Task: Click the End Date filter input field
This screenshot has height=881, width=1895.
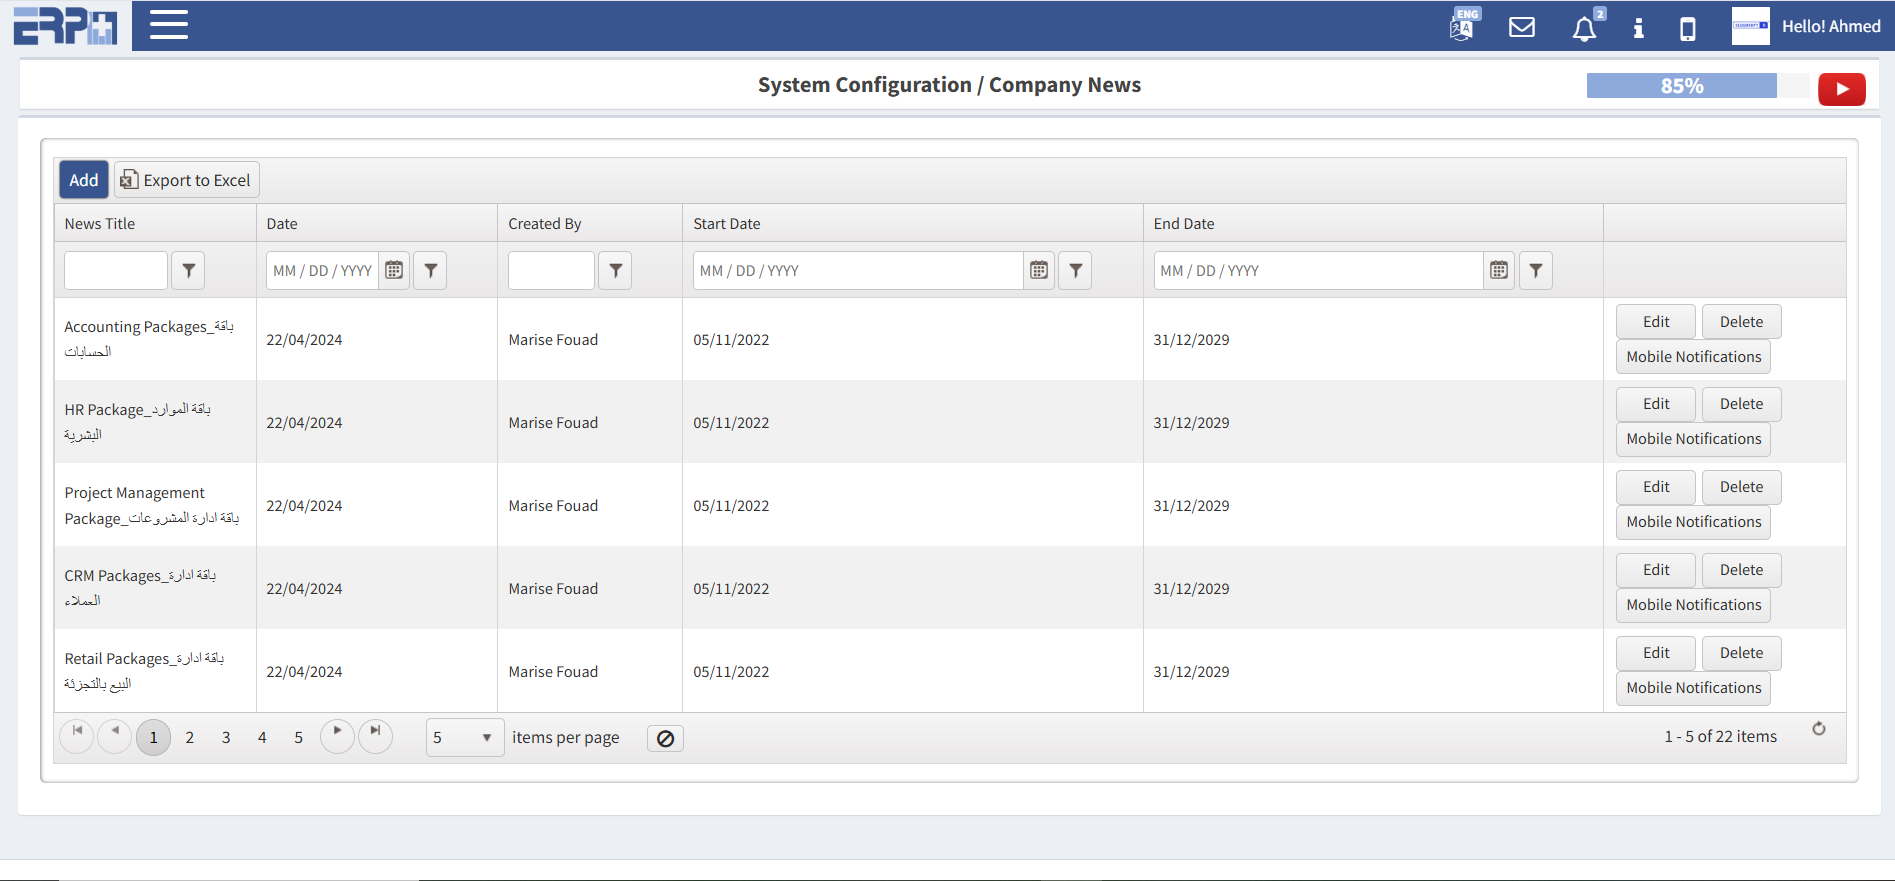Action: point(1317,270)
